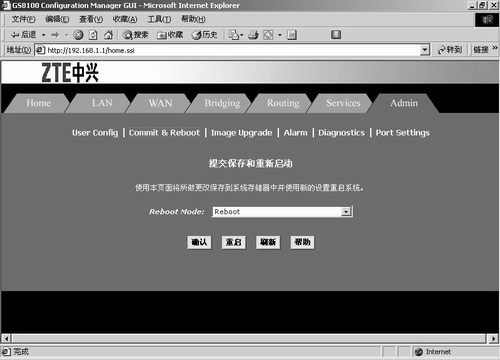Click the Help (帮助) page button
The image size is (500, 360).
point(302,242)
